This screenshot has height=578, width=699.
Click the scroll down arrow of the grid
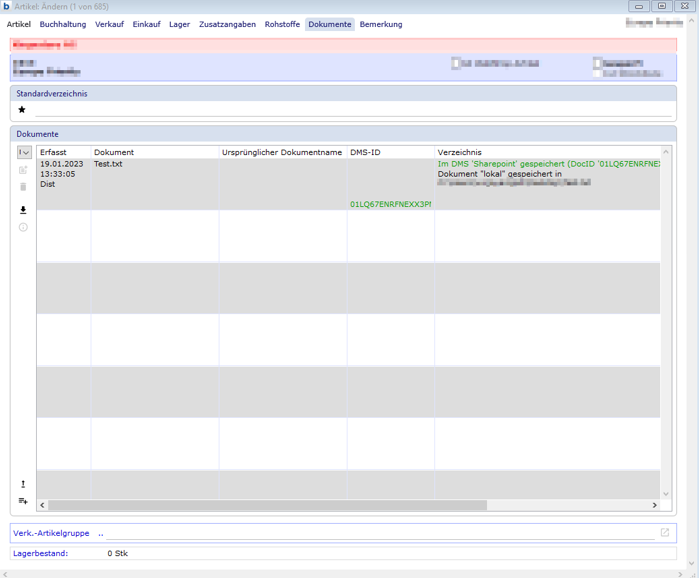click(x=666, y=494)
